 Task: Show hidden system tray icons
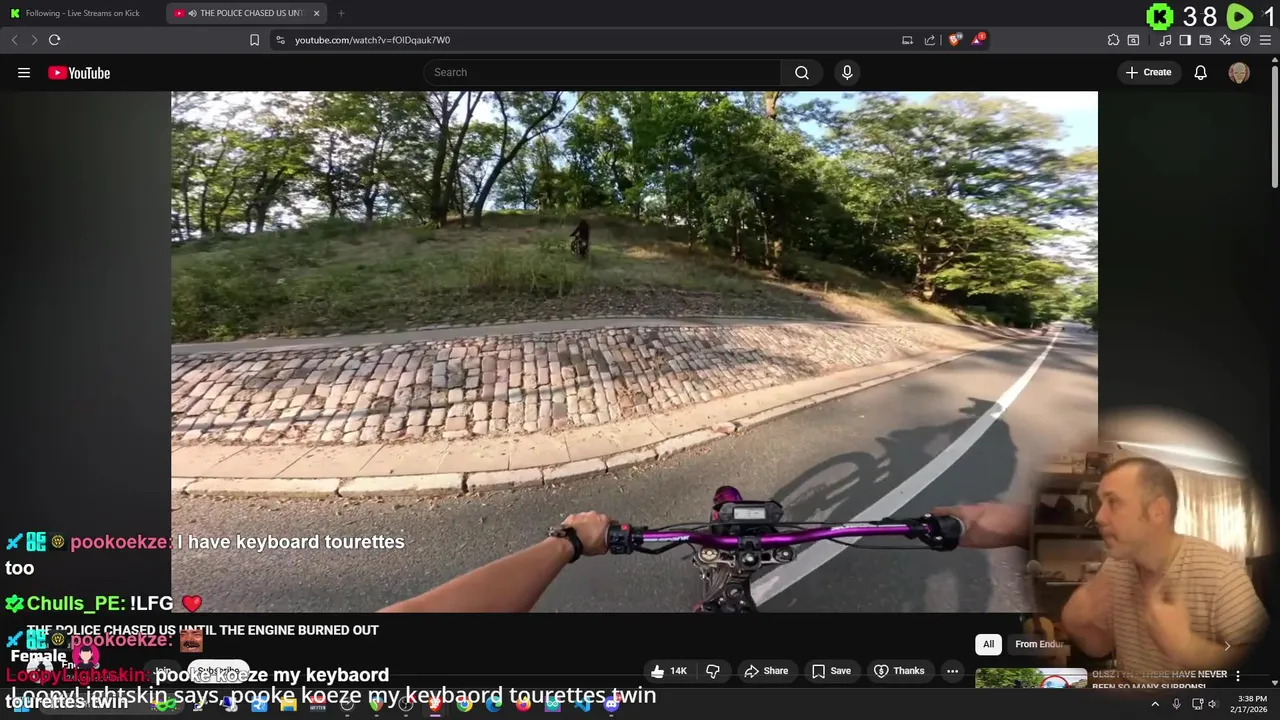coord(1155,704)
